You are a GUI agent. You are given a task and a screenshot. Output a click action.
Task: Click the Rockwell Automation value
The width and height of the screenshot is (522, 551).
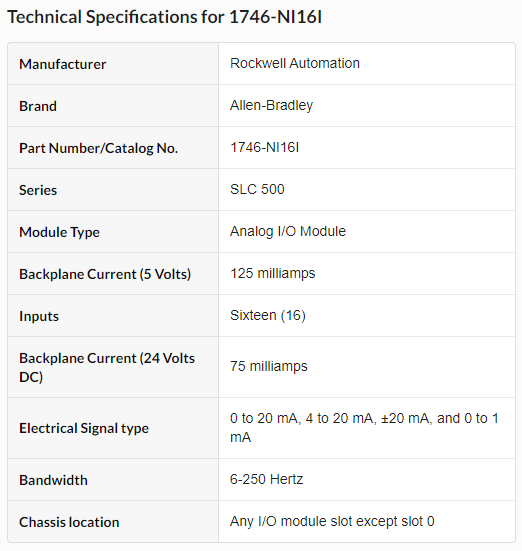295,63
